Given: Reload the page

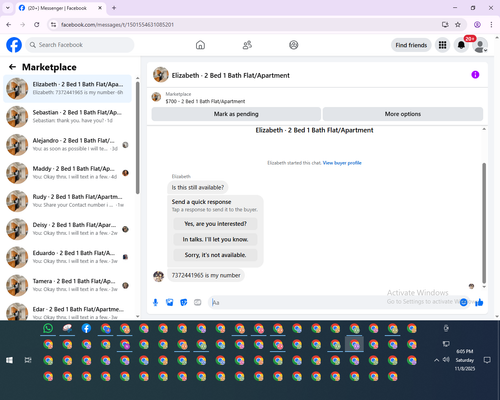Looking at the screenshot, I should click(37, 24).
